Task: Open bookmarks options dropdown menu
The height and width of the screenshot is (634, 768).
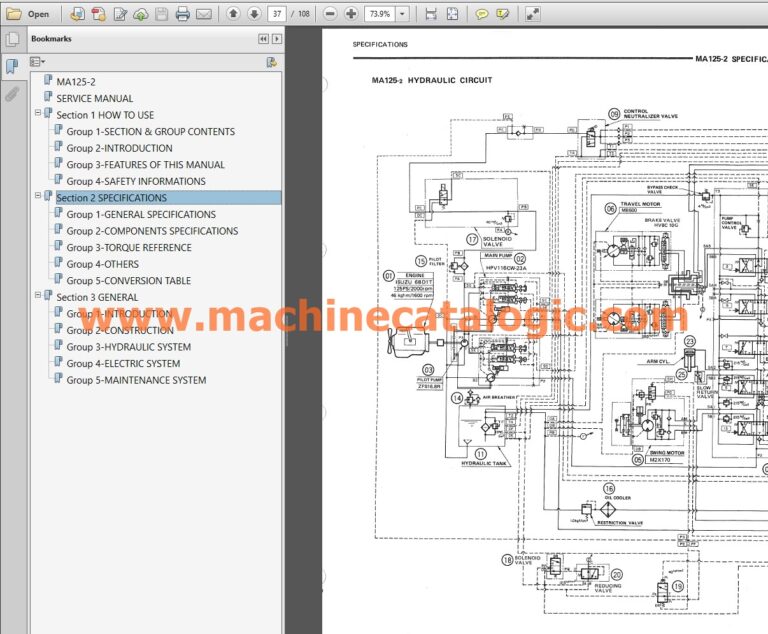Action: pos(37,62)
